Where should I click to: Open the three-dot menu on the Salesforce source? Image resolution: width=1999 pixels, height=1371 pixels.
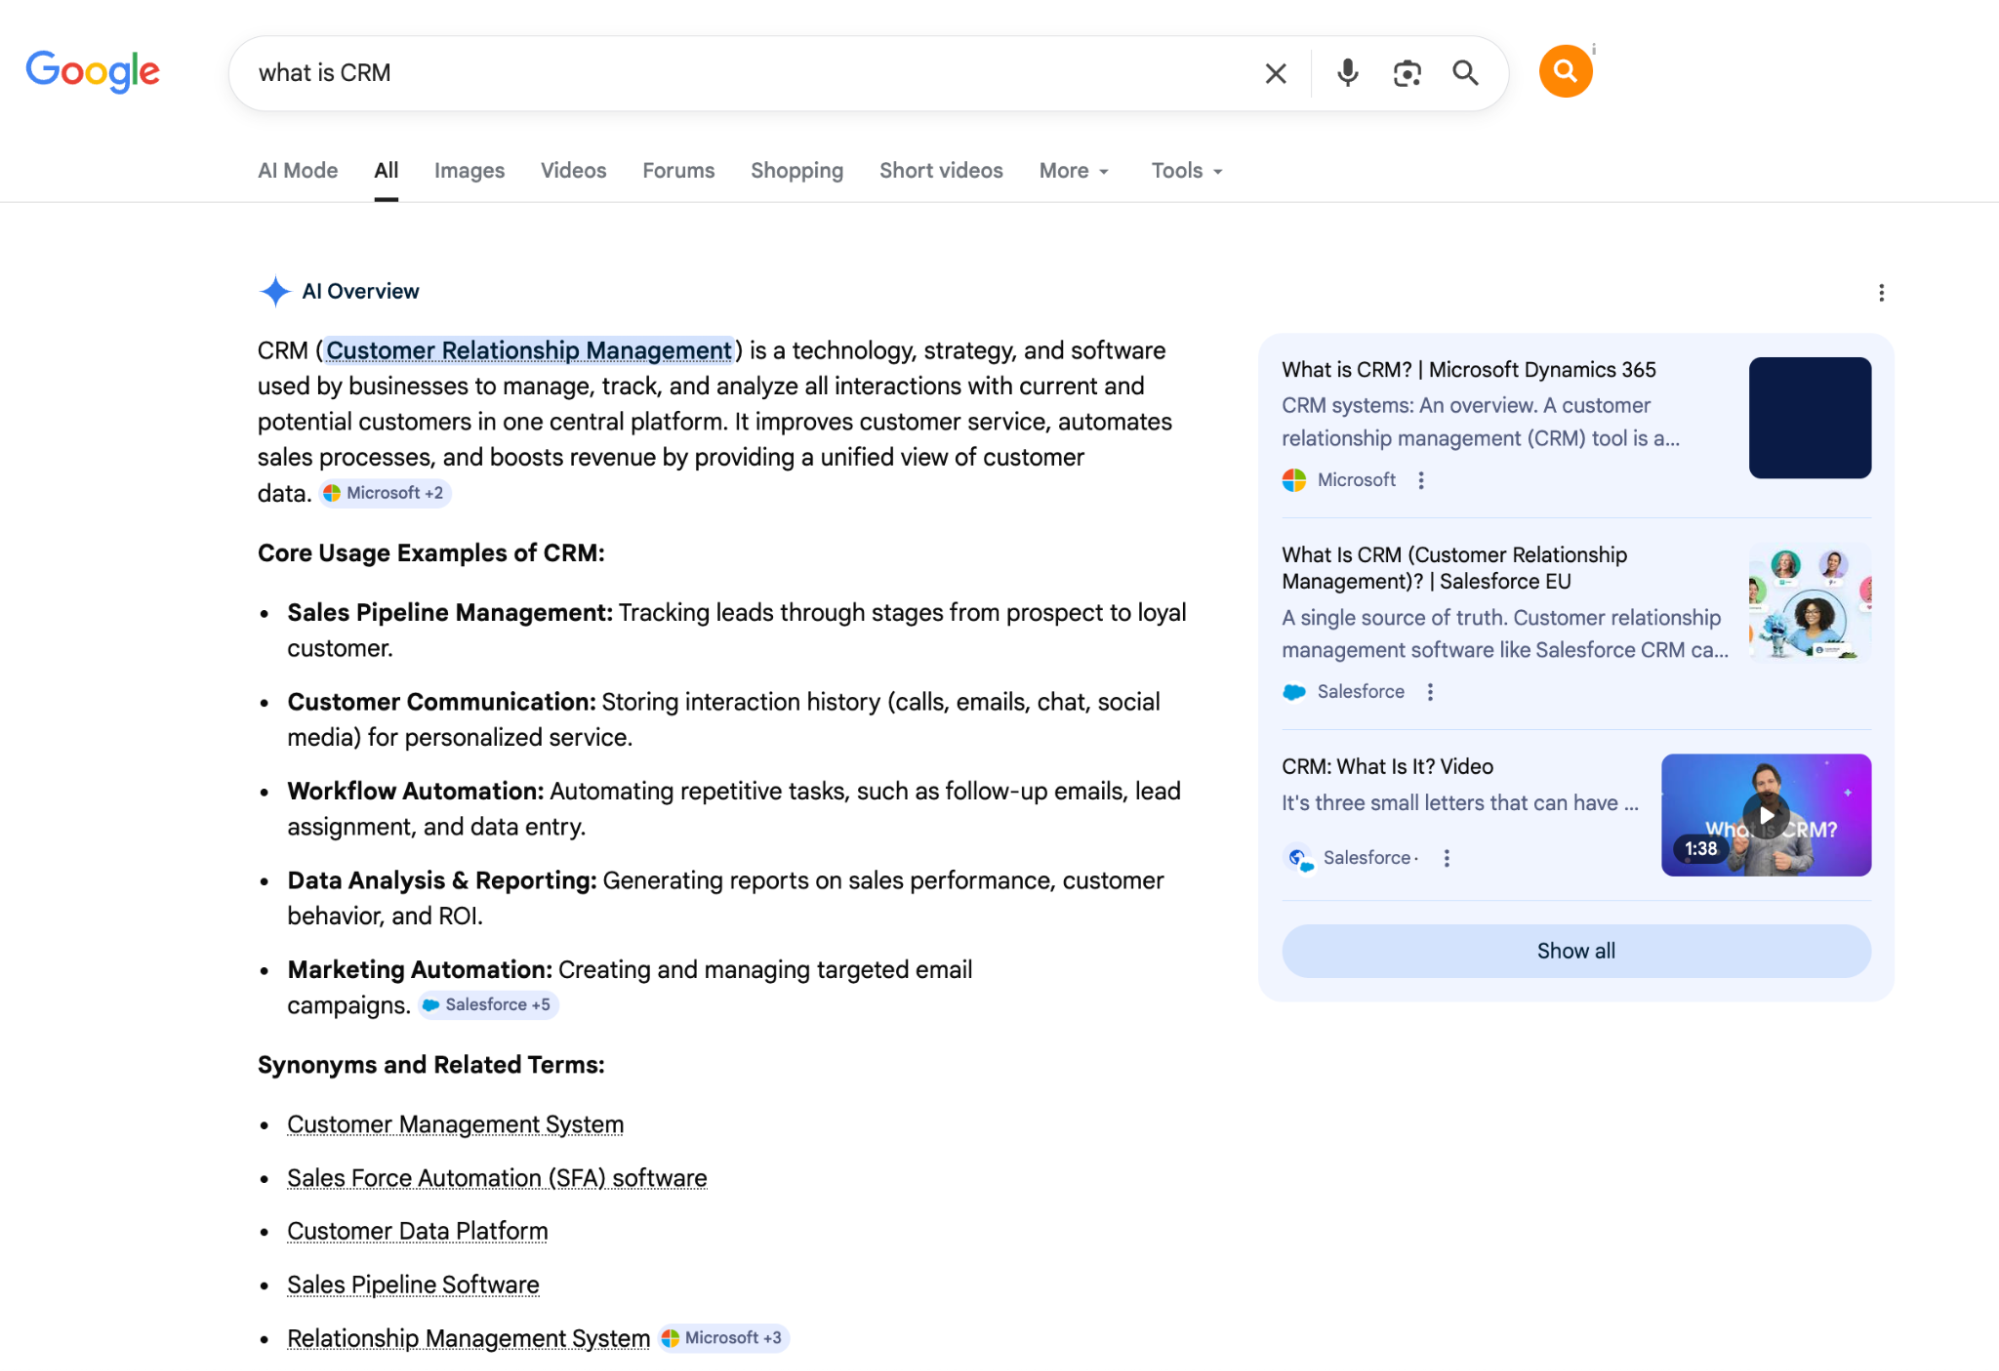pos(1430,691)
